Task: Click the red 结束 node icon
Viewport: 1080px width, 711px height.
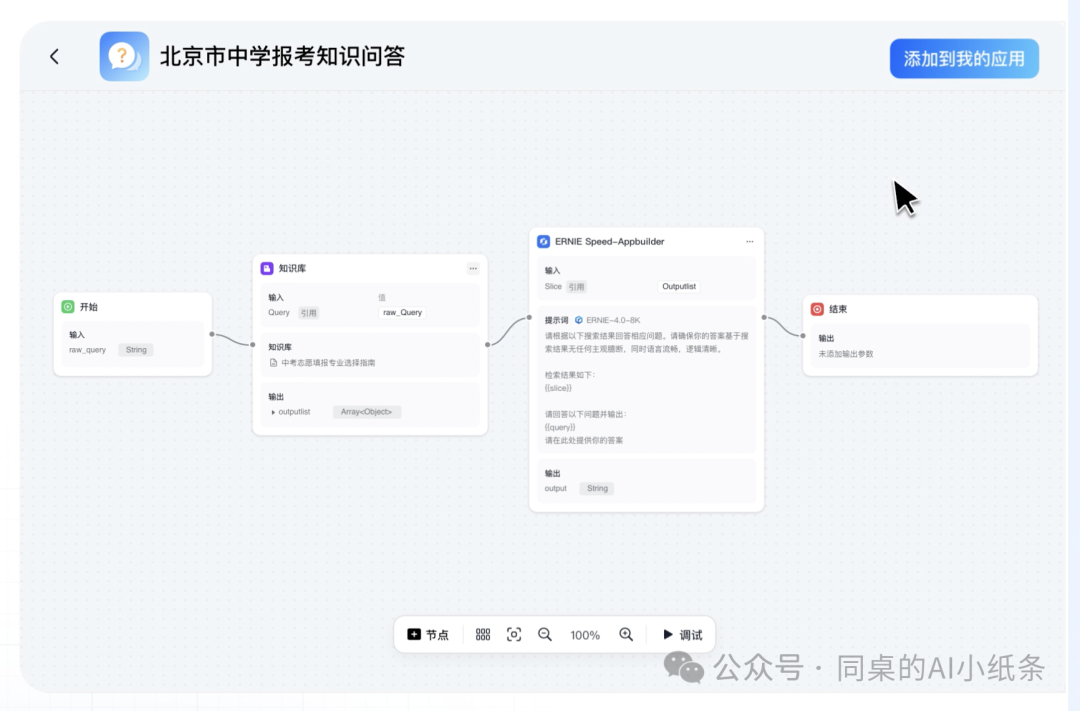Action: [817, 308]
